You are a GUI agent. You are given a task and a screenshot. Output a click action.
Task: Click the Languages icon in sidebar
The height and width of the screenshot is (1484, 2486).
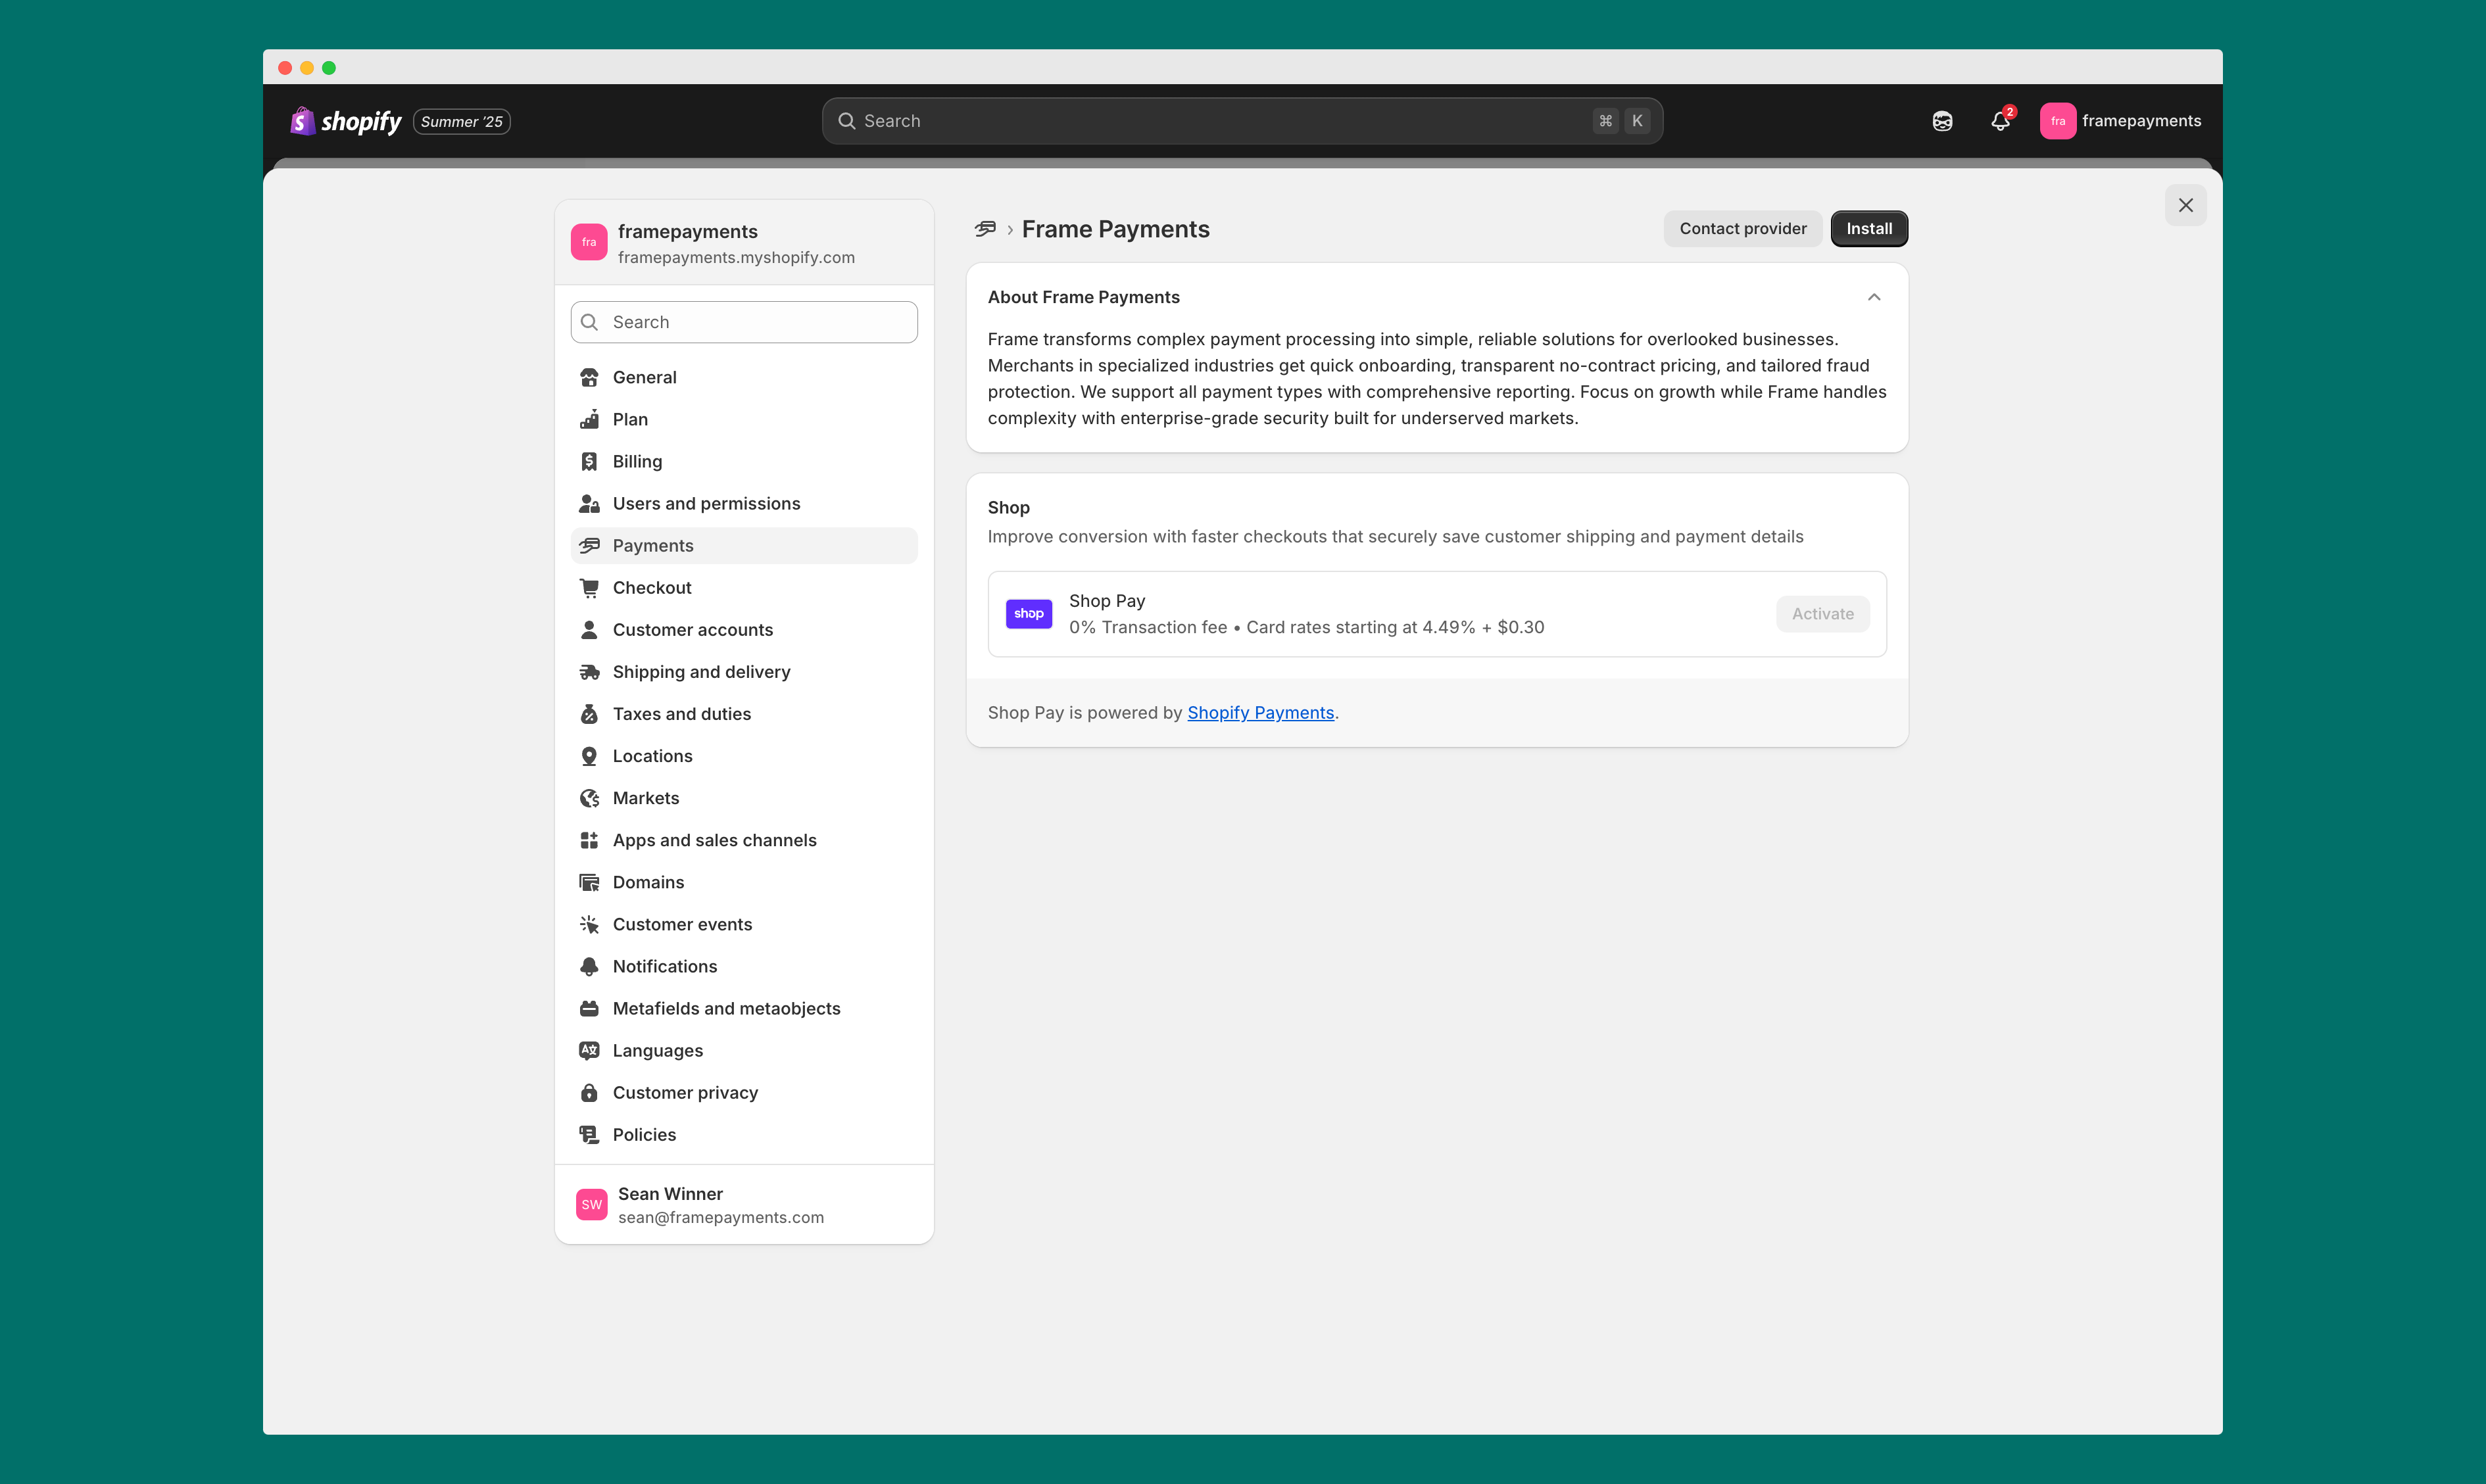point(589,1050)
